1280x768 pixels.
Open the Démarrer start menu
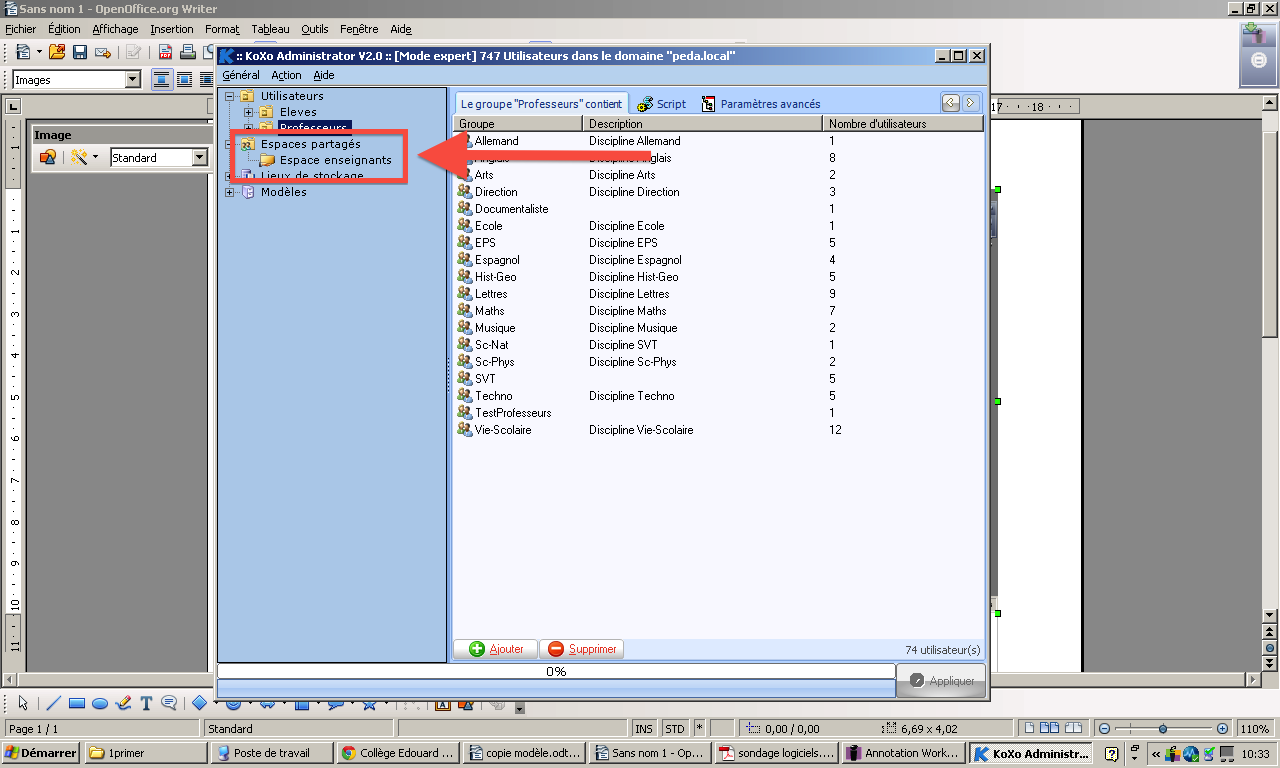click(x=41, y=753)
